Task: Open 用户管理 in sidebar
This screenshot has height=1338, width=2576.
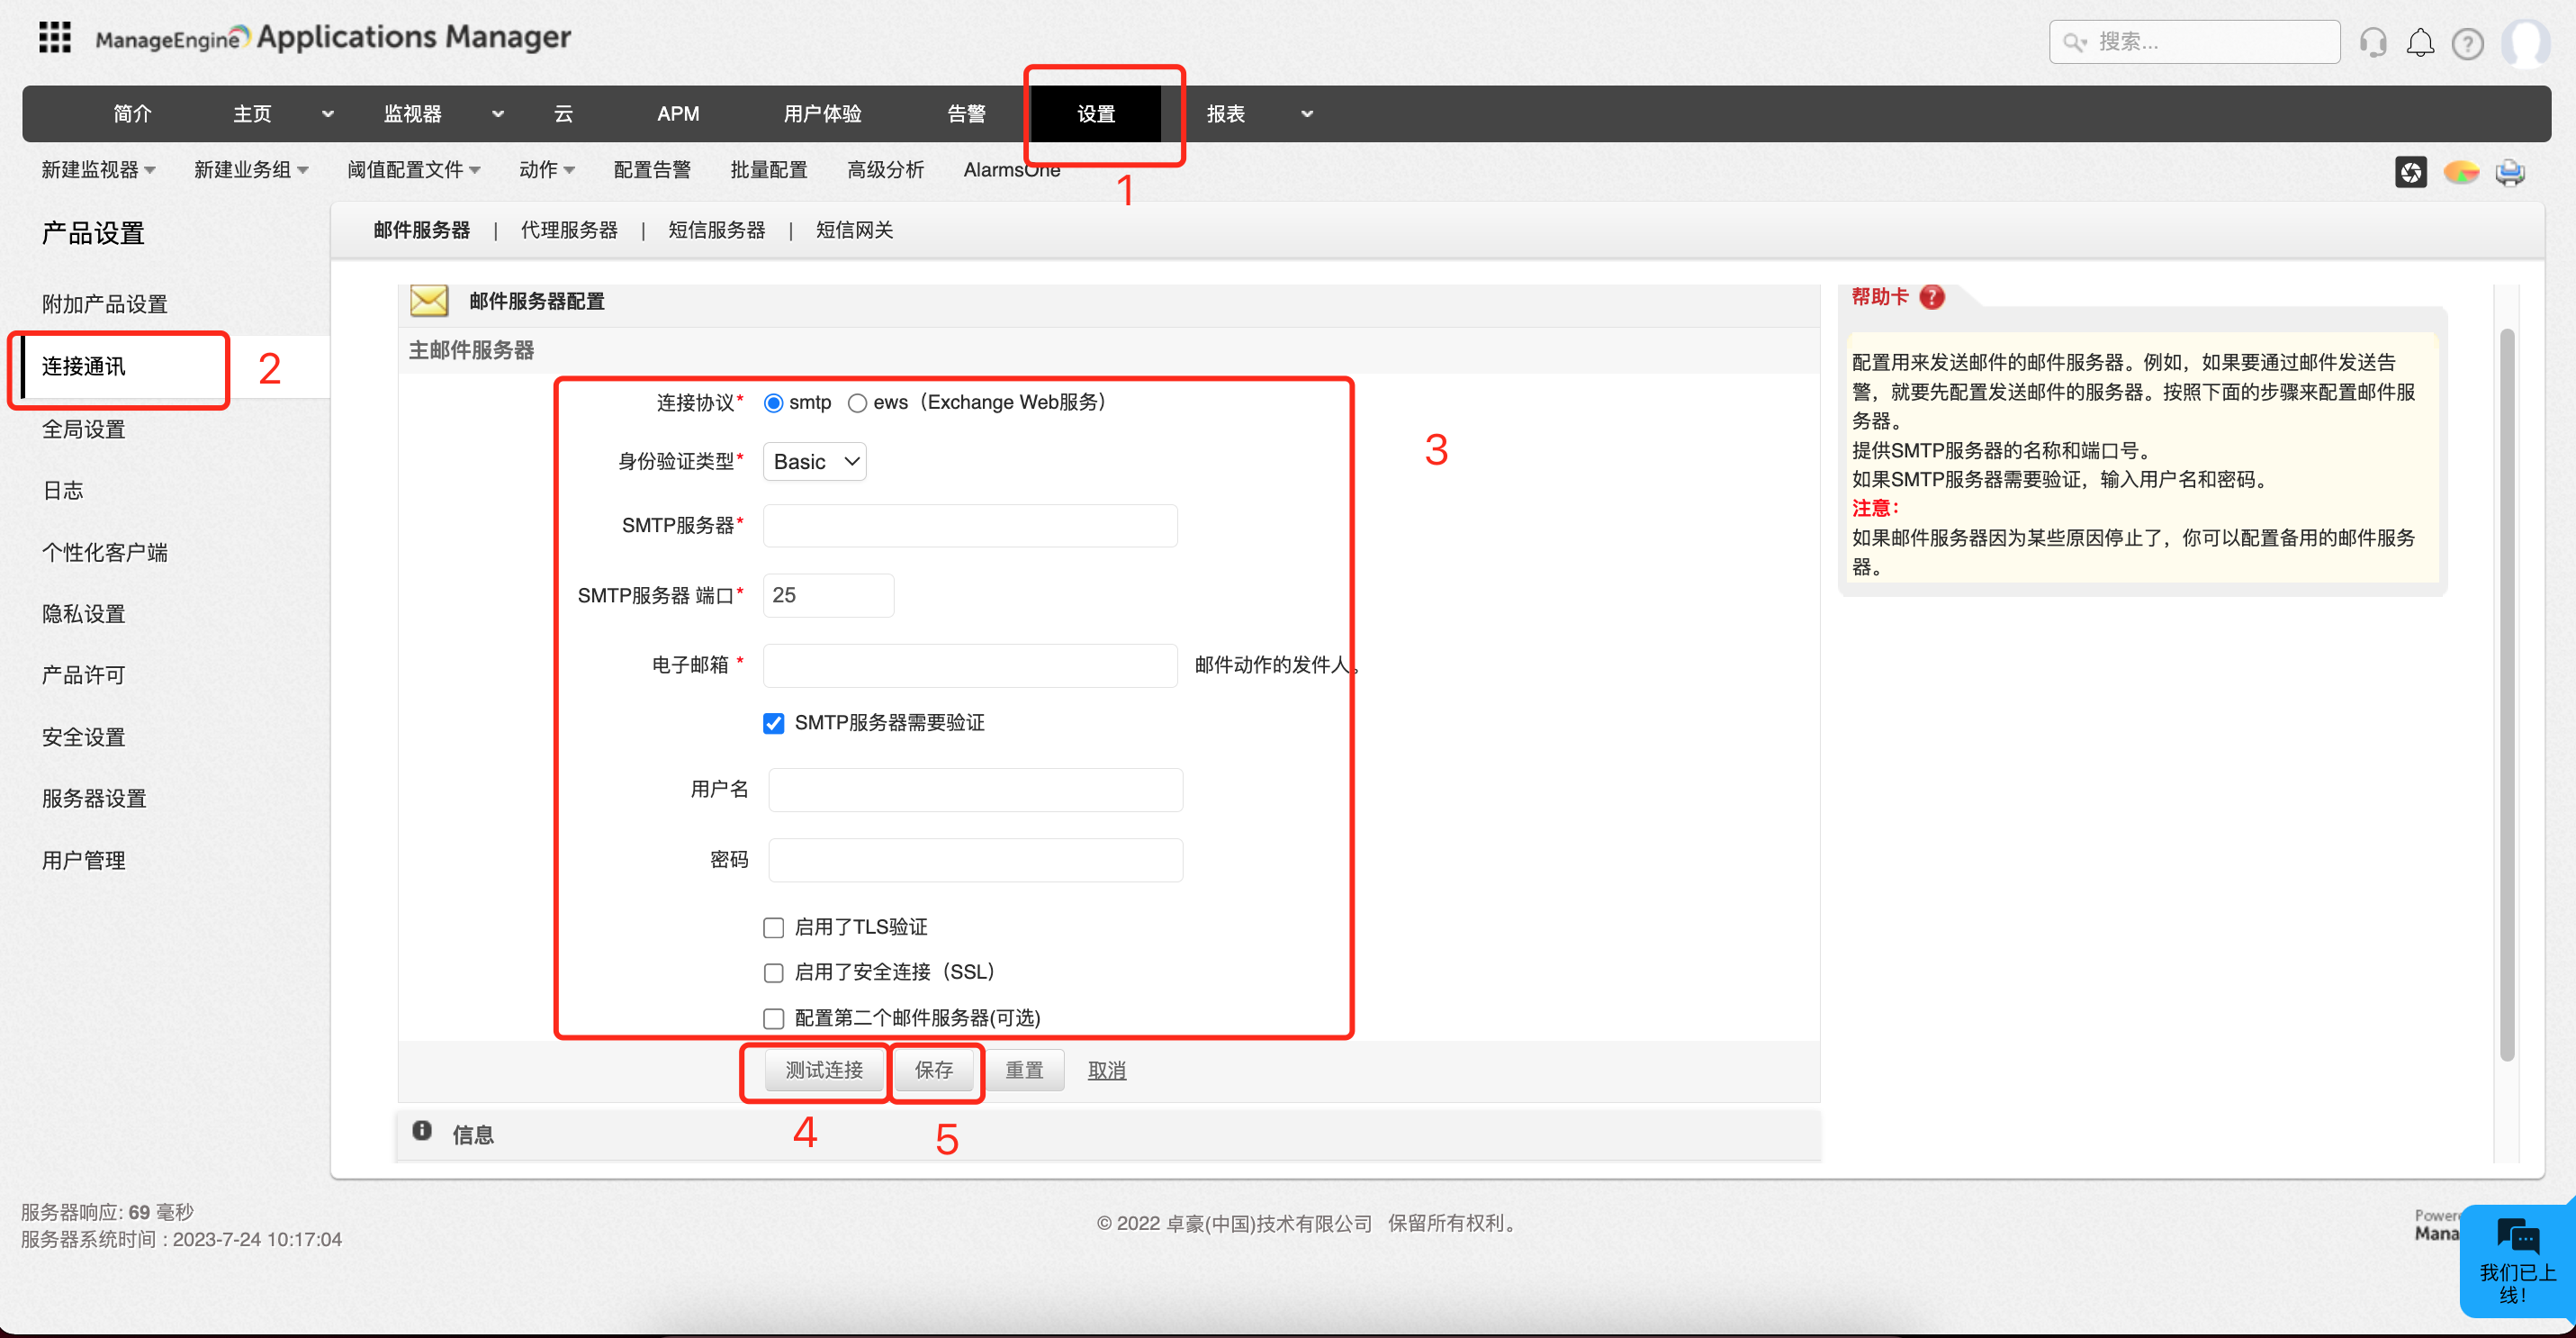Action: click(83, 860)
